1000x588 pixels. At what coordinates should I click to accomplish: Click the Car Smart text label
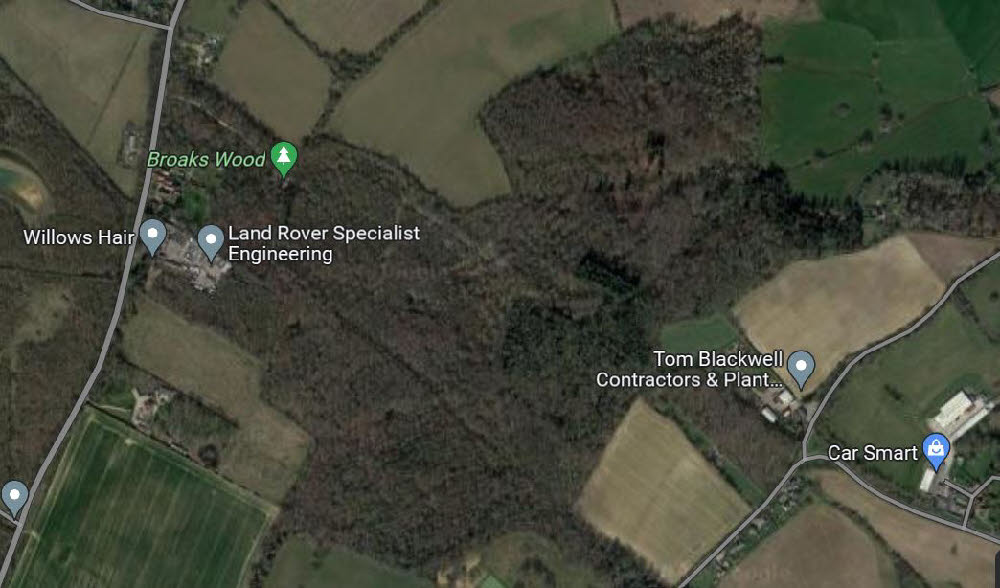872,453
